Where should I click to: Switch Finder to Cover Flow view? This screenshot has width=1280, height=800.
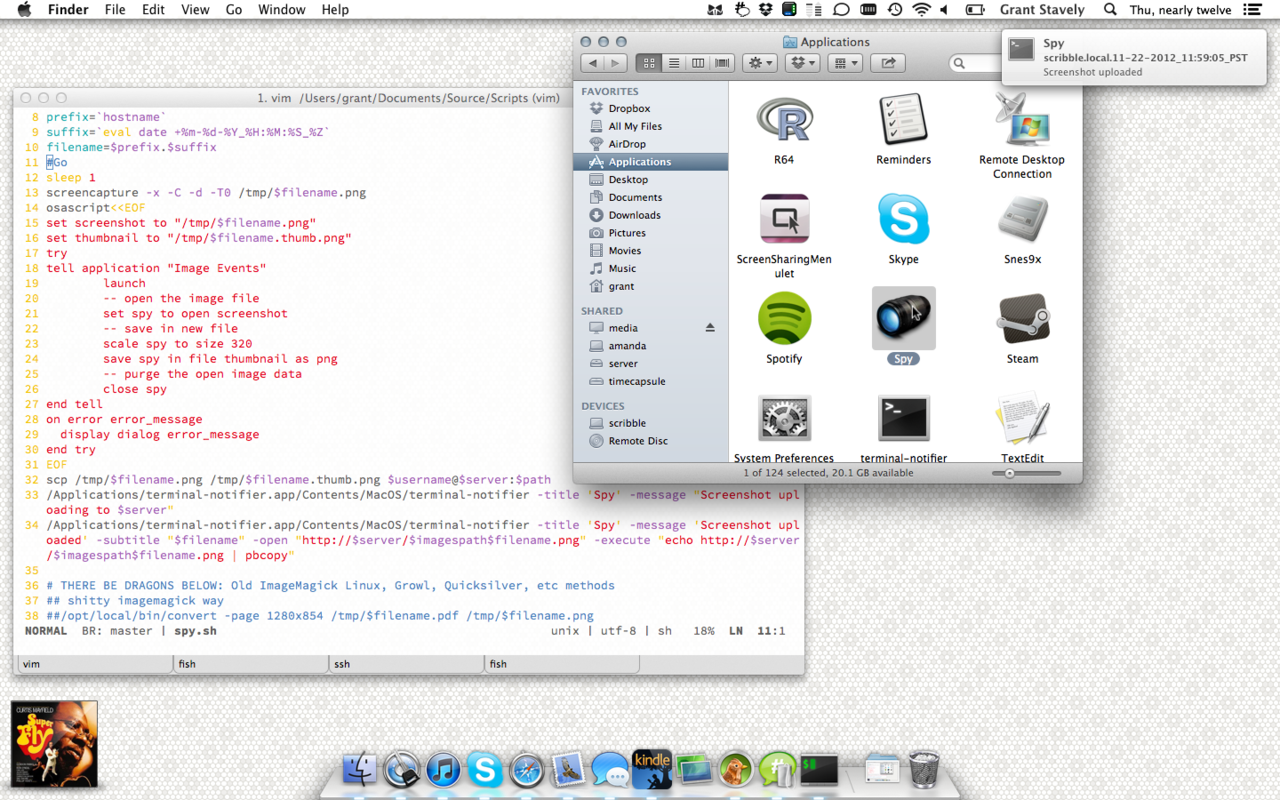click(722, 63)
